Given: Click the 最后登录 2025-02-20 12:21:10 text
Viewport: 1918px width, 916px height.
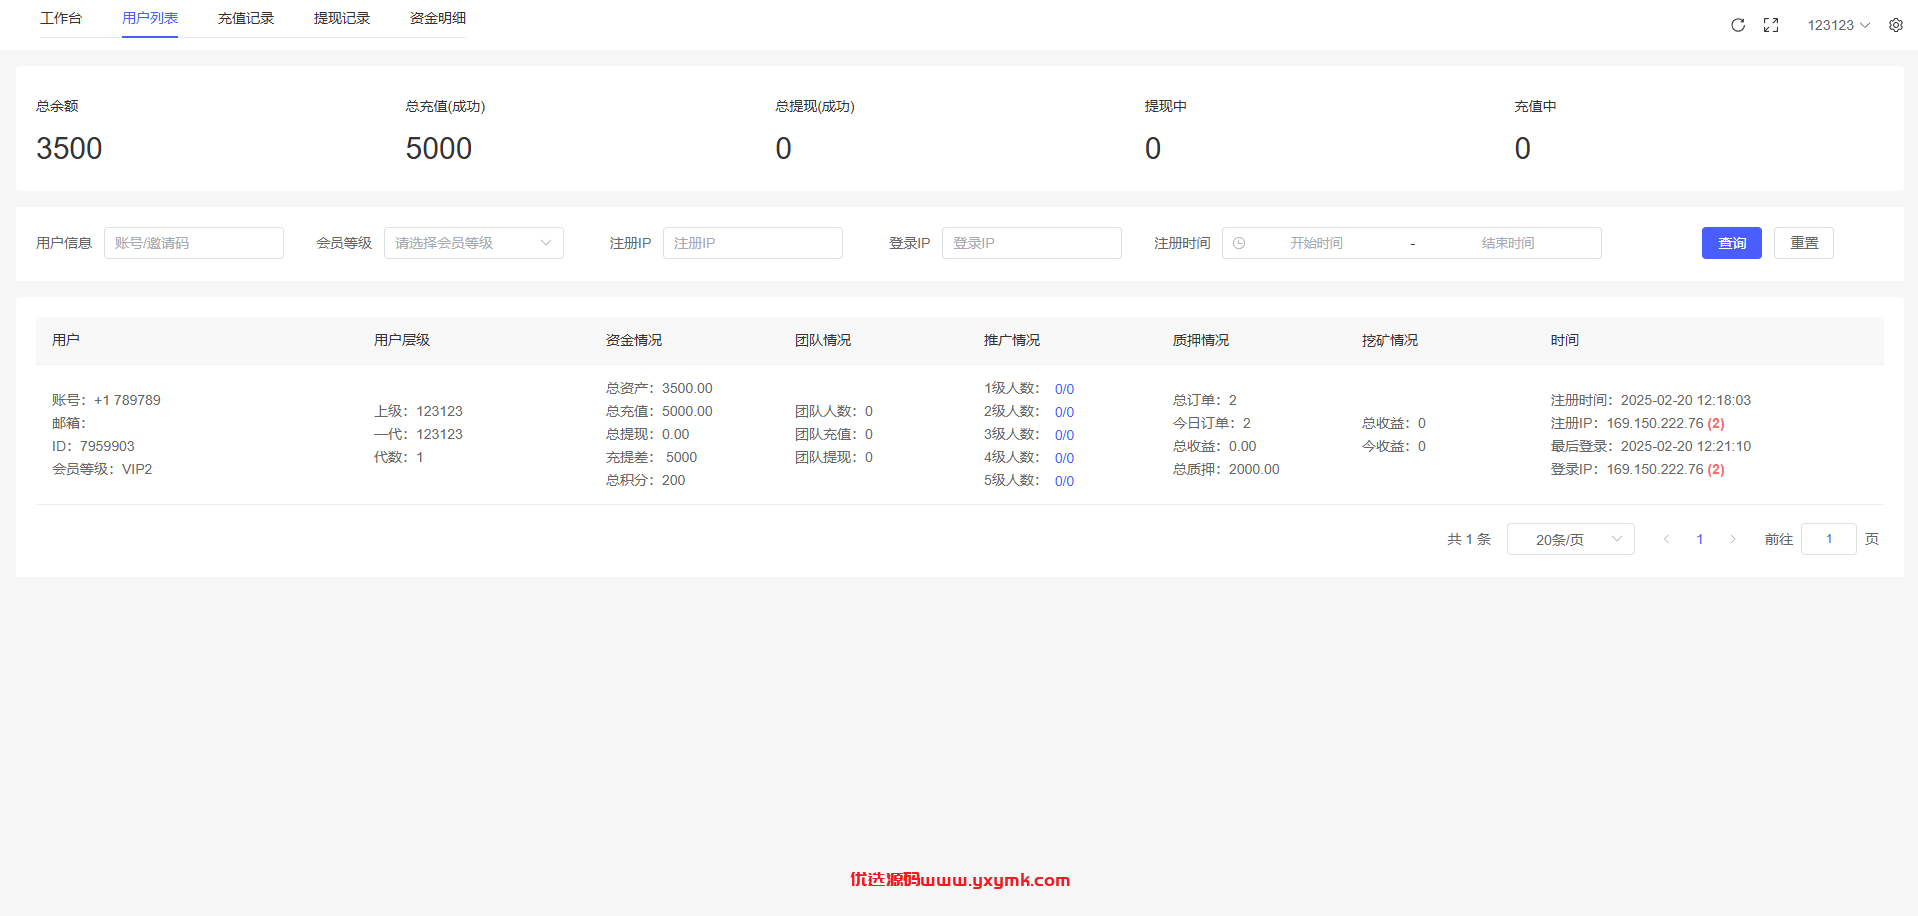Looking at the screenshot, I should tap(1651, 446).
